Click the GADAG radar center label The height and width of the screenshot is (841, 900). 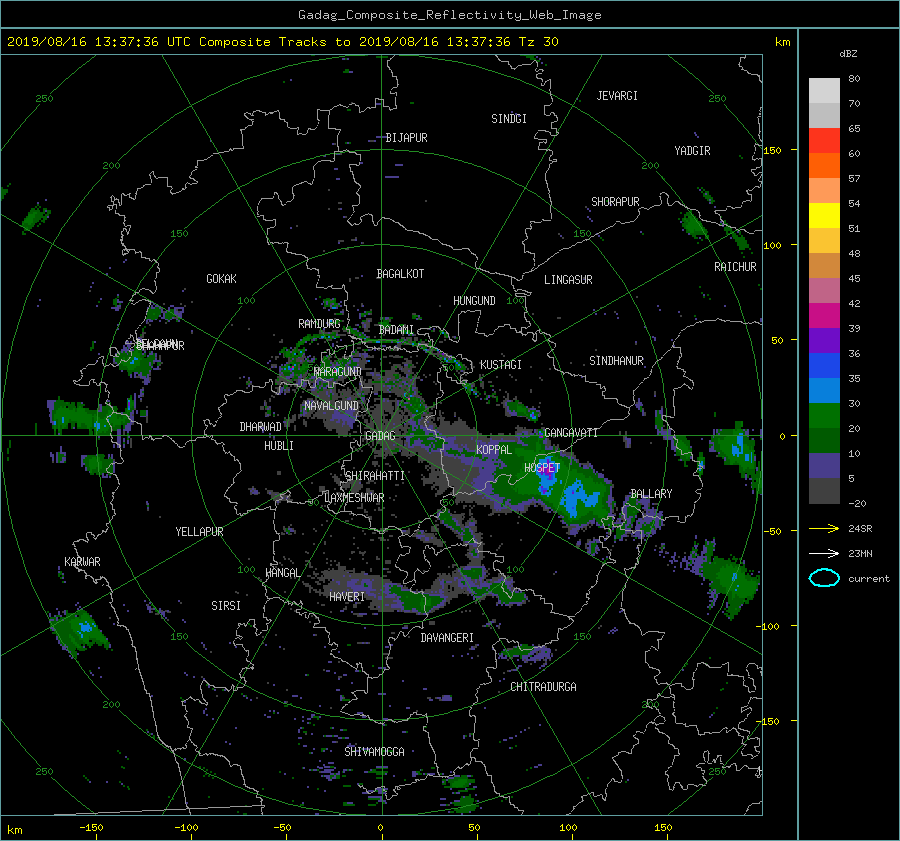[380, 436]
